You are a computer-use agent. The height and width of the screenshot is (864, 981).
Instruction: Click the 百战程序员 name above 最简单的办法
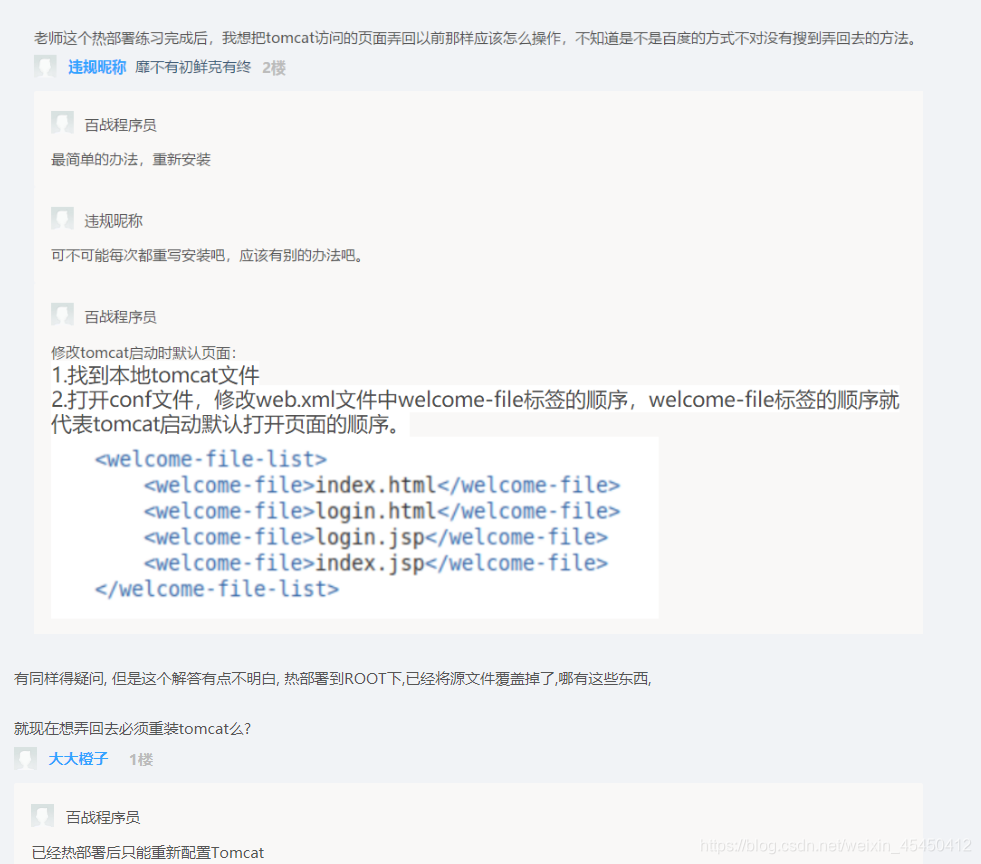pos(120,125)
